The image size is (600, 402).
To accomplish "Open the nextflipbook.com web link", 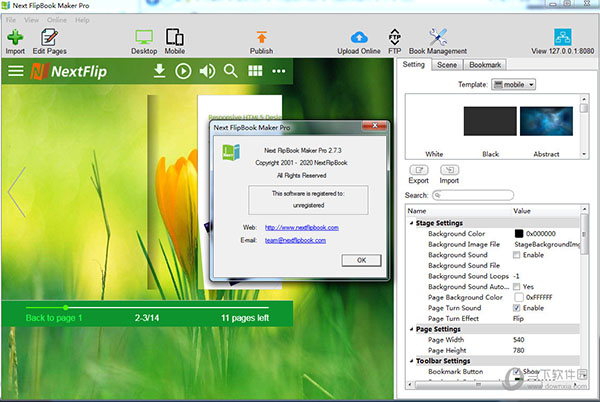I will [x=302, y=228].
